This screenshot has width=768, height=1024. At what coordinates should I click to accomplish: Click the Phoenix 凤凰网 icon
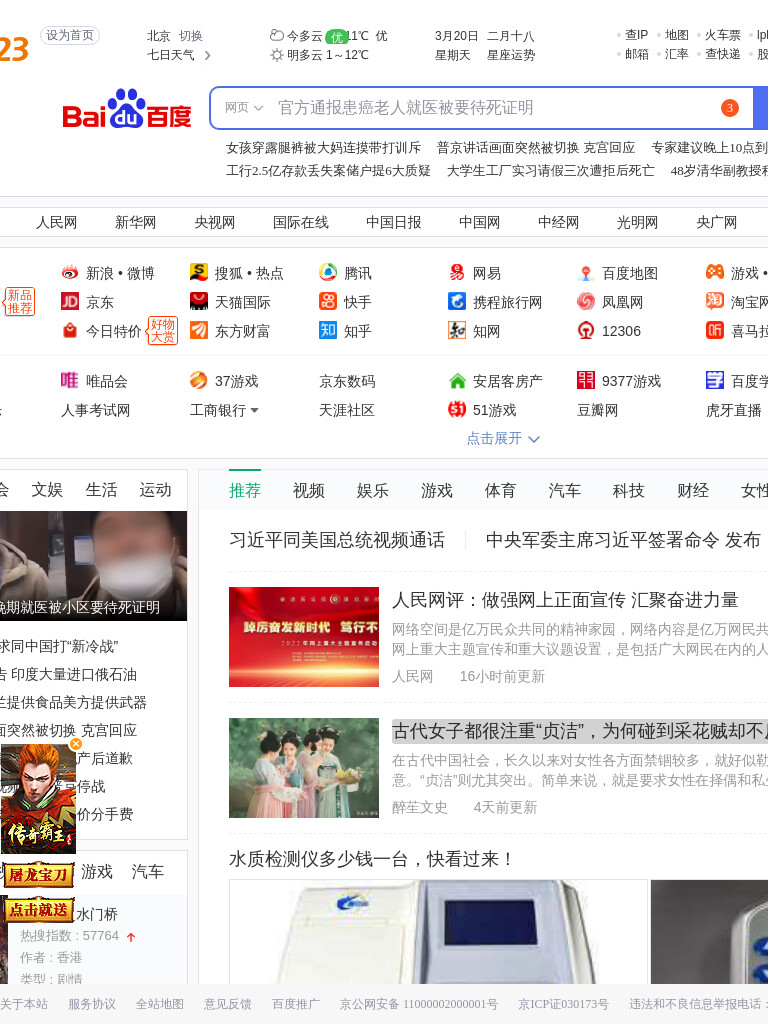[586, 302]
